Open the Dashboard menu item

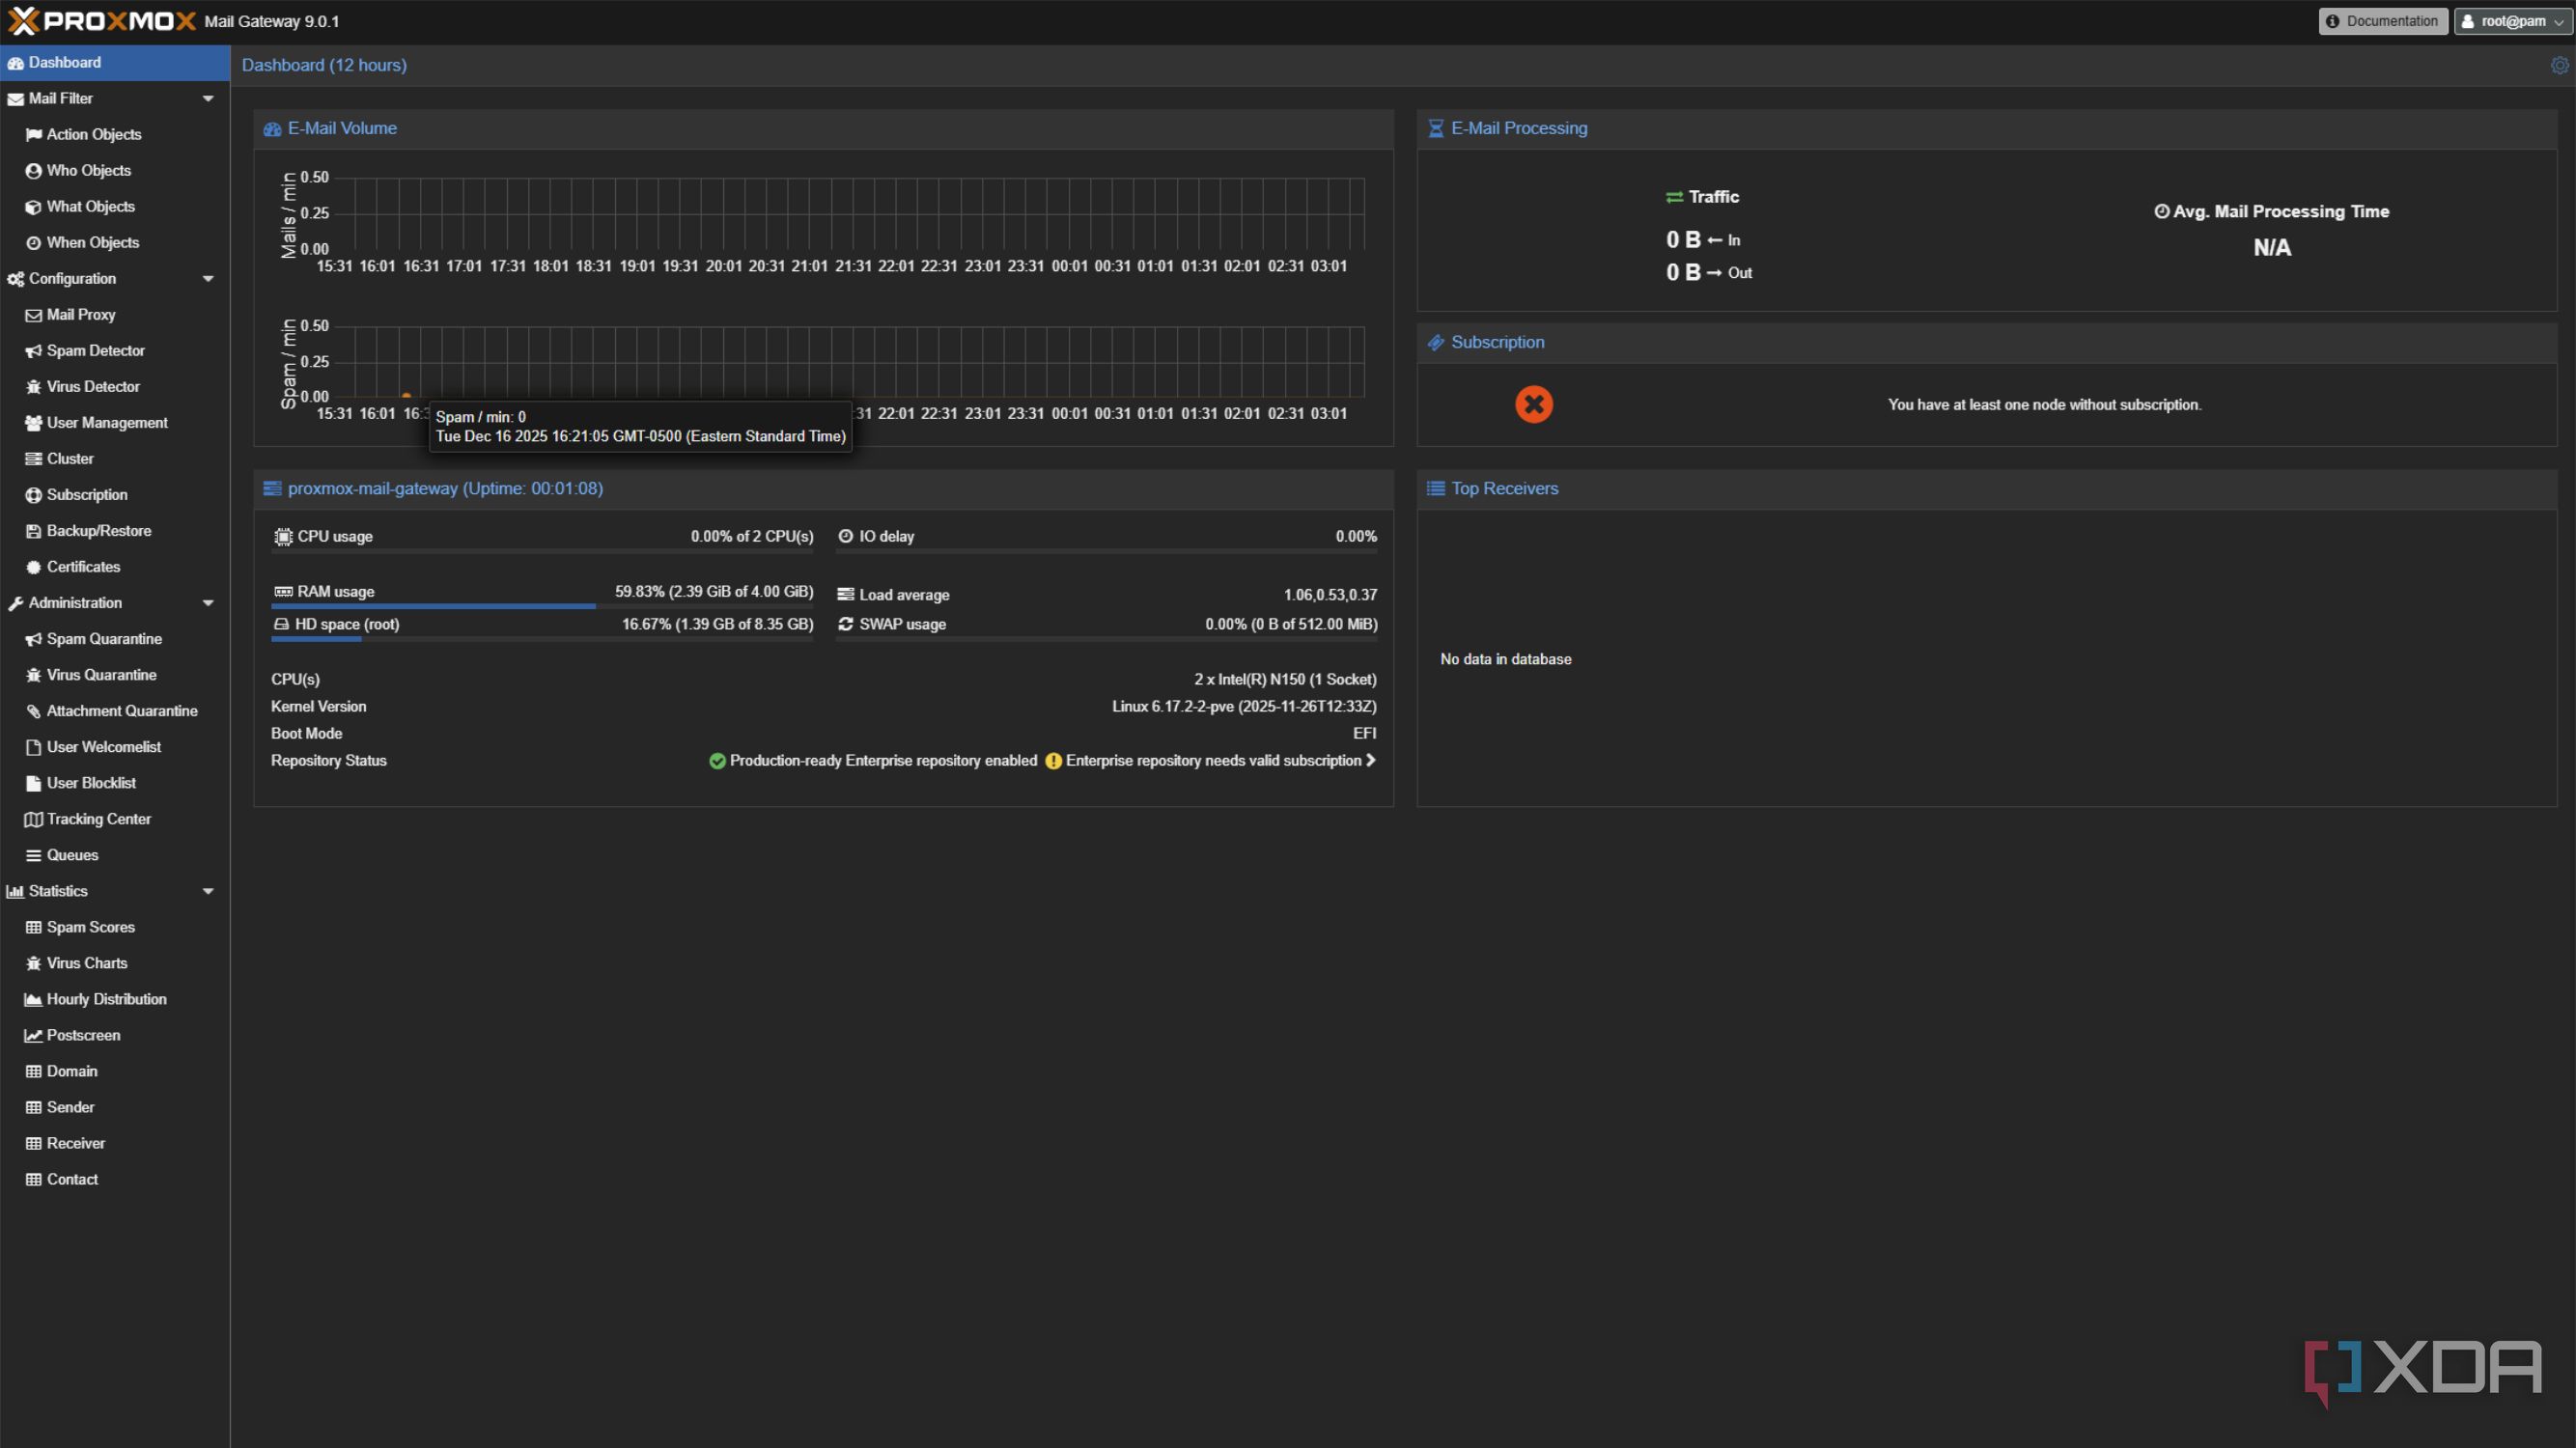pyautogui.click(x=115, y=62)
